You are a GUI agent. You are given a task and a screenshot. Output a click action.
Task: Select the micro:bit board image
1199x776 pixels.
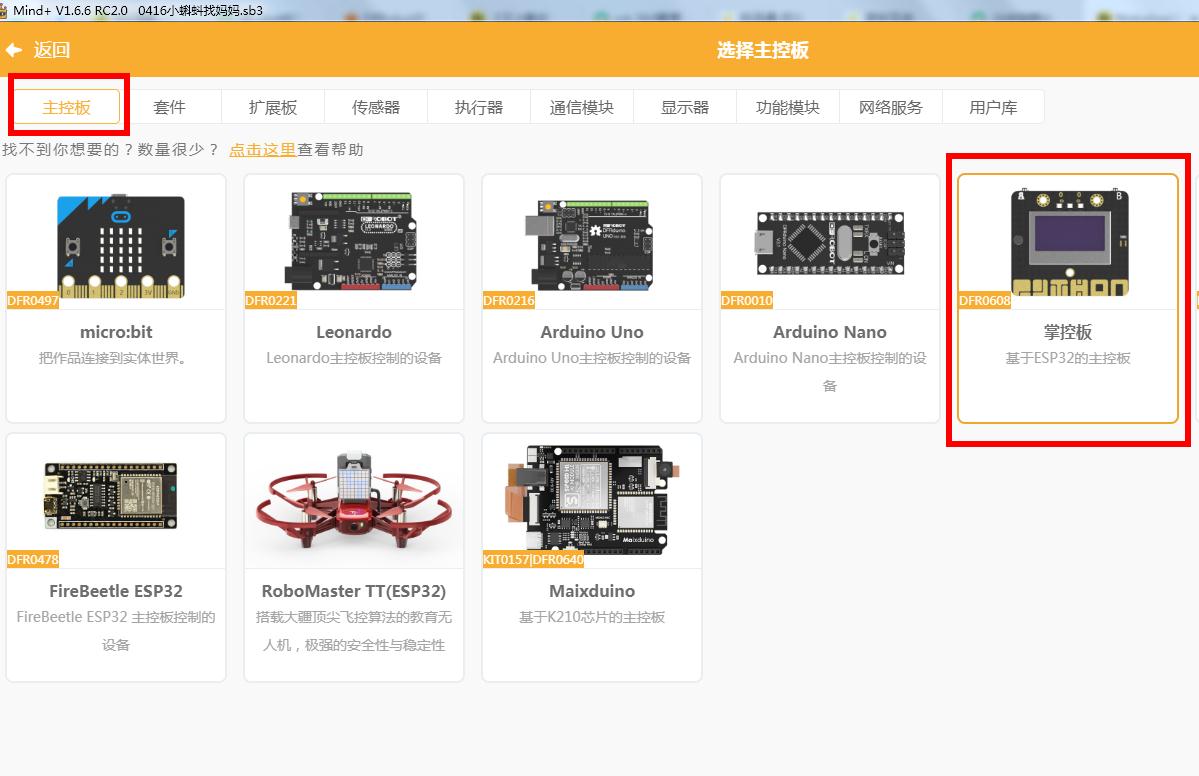pyautogui.click(x=121, y=246)
